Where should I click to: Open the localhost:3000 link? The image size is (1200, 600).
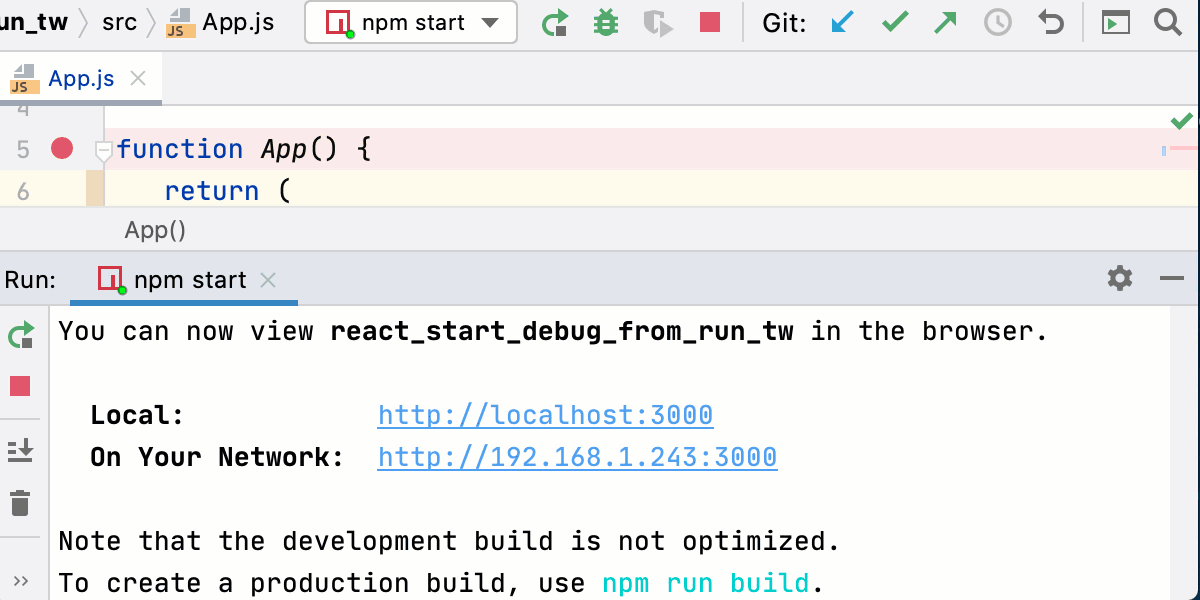point(545,414)
